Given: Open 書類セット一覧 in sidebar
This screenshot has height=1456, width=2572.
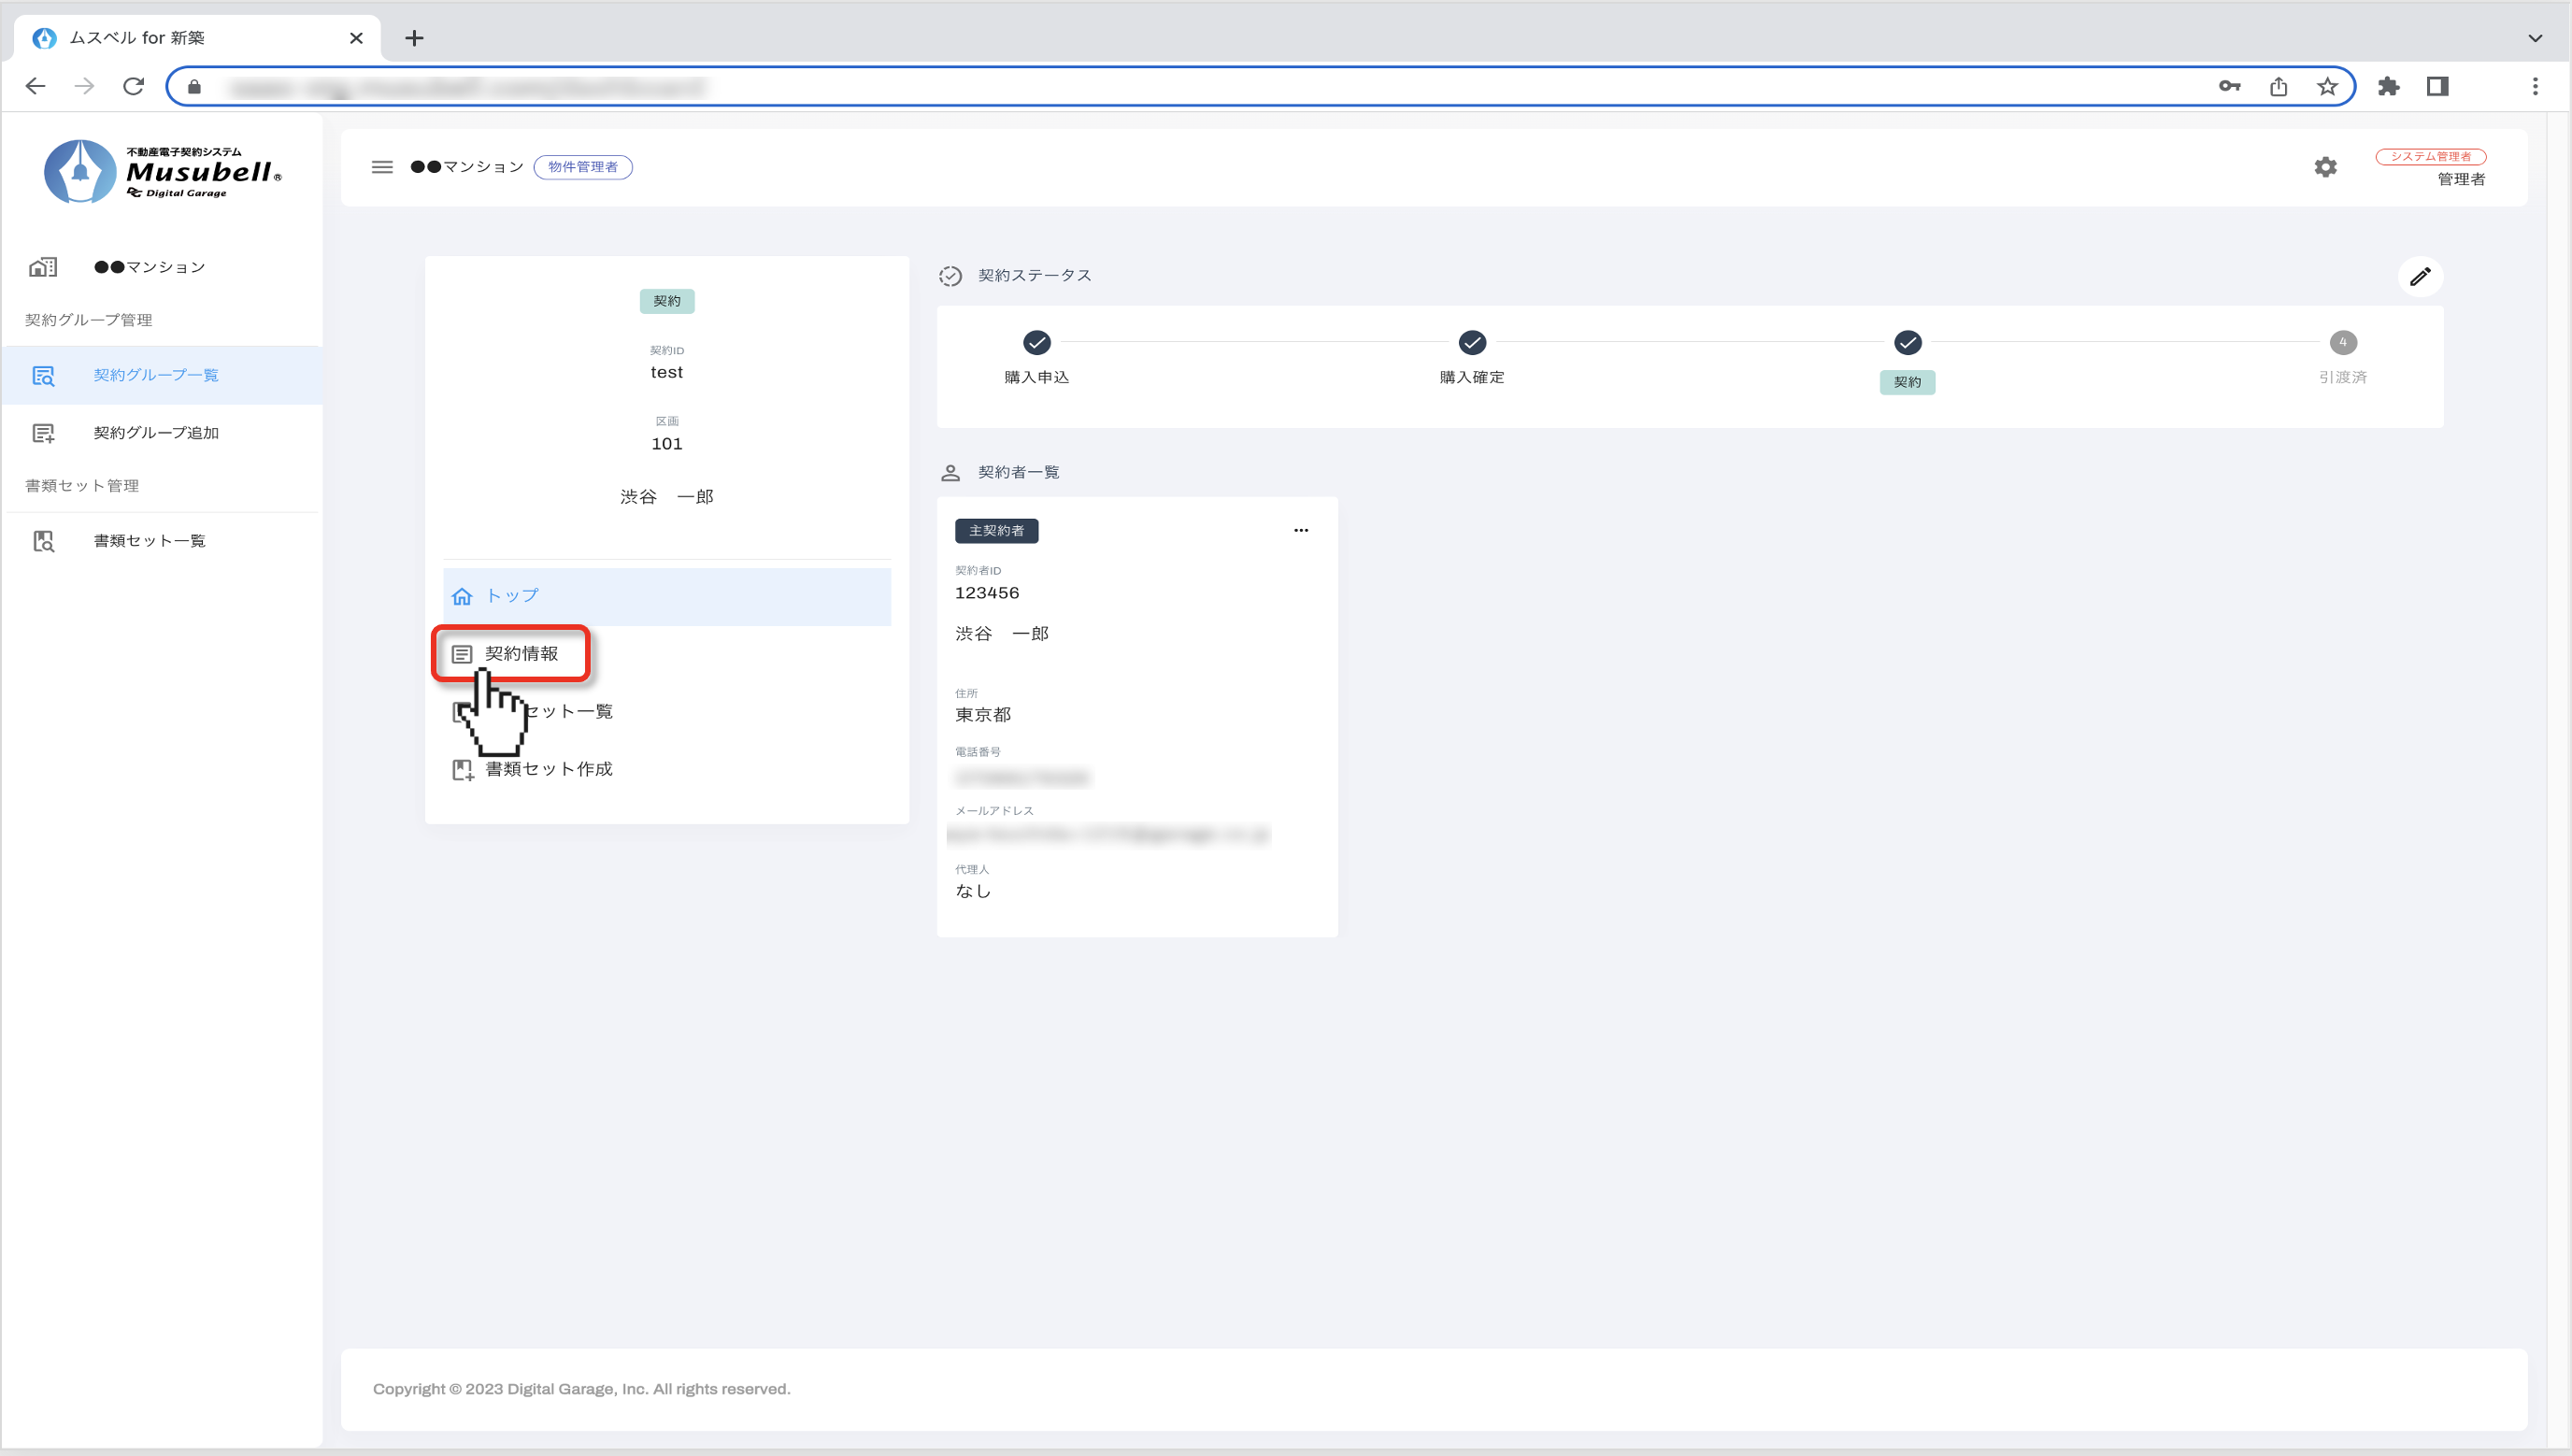Looking at the screenshot, I should pyautogui.click(x=149, y=541).
